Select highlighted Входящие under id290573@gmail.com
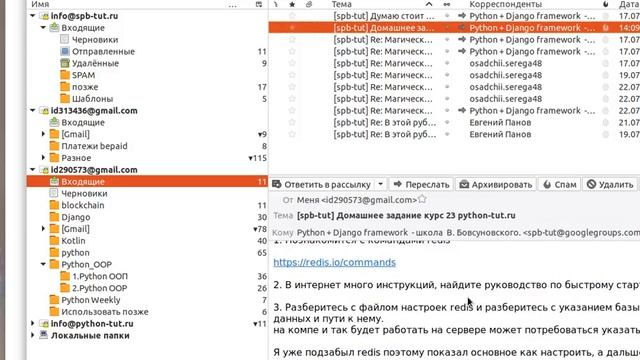This screenshot has width=640, height=360. (x=147, y=182)
